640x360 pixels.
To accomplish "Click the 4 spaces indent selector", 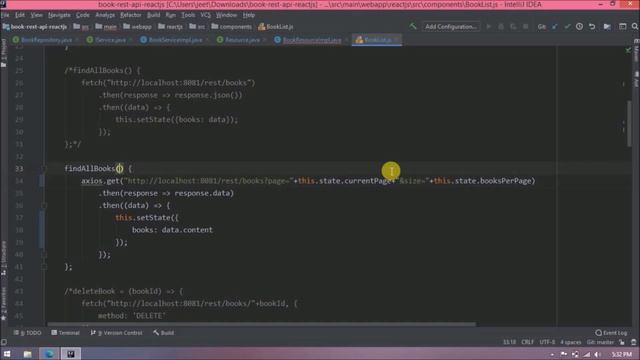I will (571, 342).
